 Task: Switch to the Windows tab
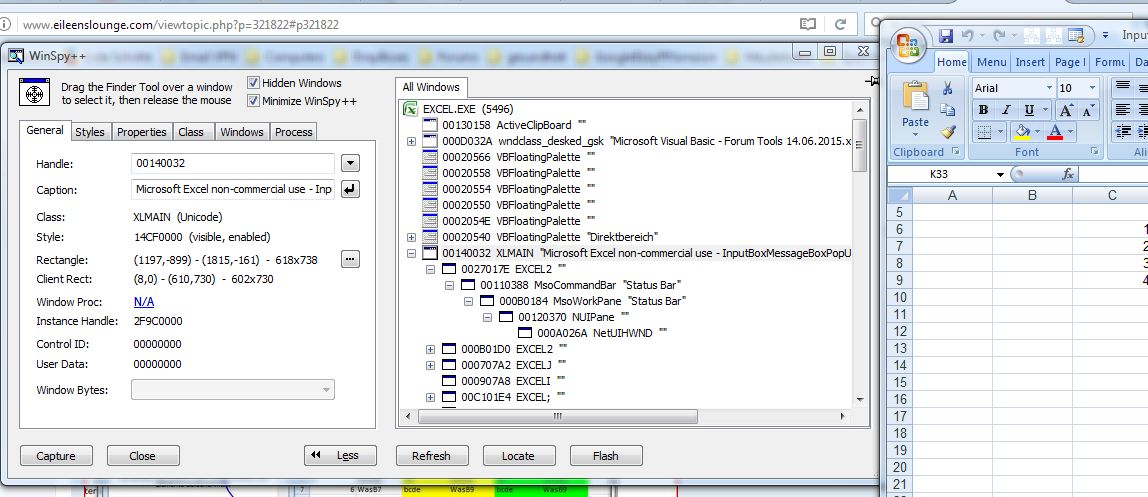click(x=242, y=132)
